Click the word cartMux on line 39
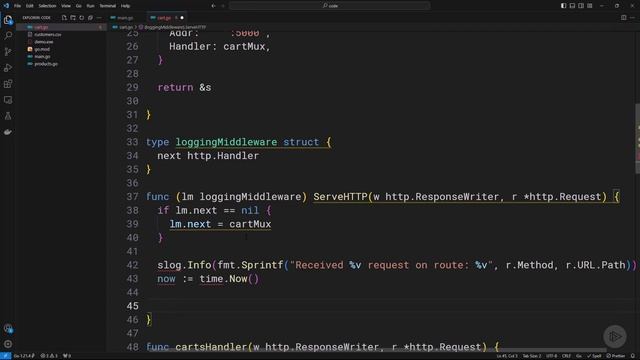This screenshot has width=640, height=360. (250, 224)
